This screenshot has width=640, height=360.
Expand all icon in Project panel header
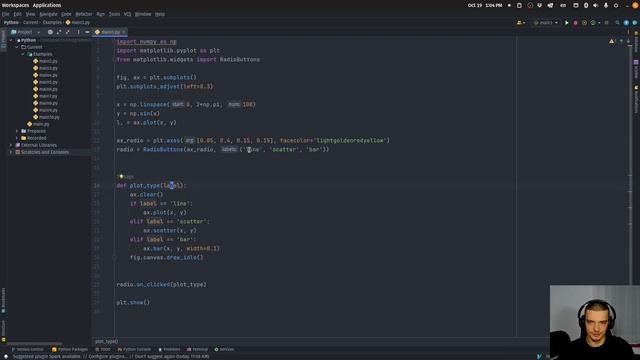[59, 32]
